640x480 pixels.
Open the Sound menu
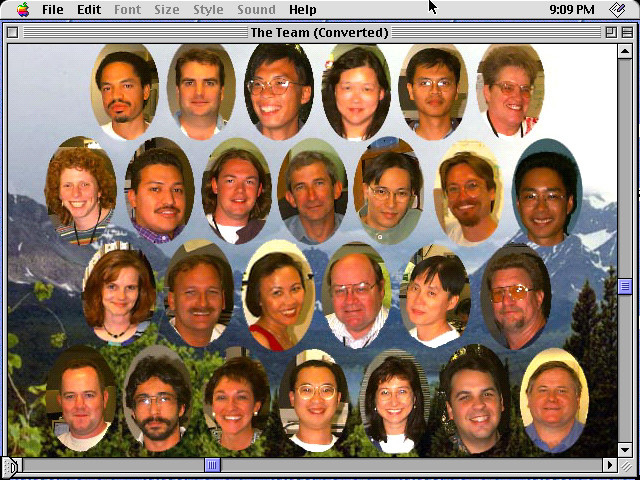click(x=256, y=10)
